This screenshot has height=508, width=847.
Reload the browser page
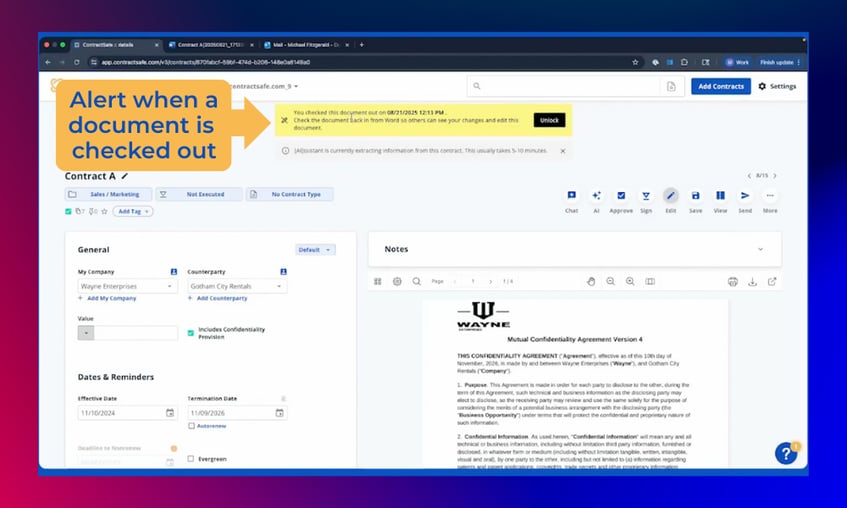tap(77, 62)
